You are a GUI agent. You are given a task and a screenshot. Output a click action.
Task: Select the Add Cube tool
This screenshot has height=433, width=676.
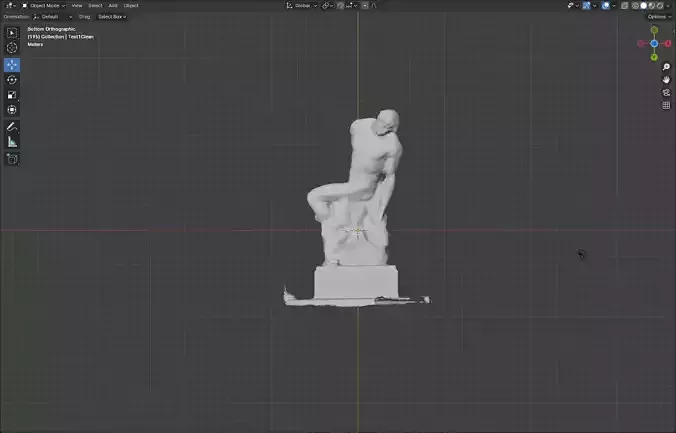click(x=12, y=159)
